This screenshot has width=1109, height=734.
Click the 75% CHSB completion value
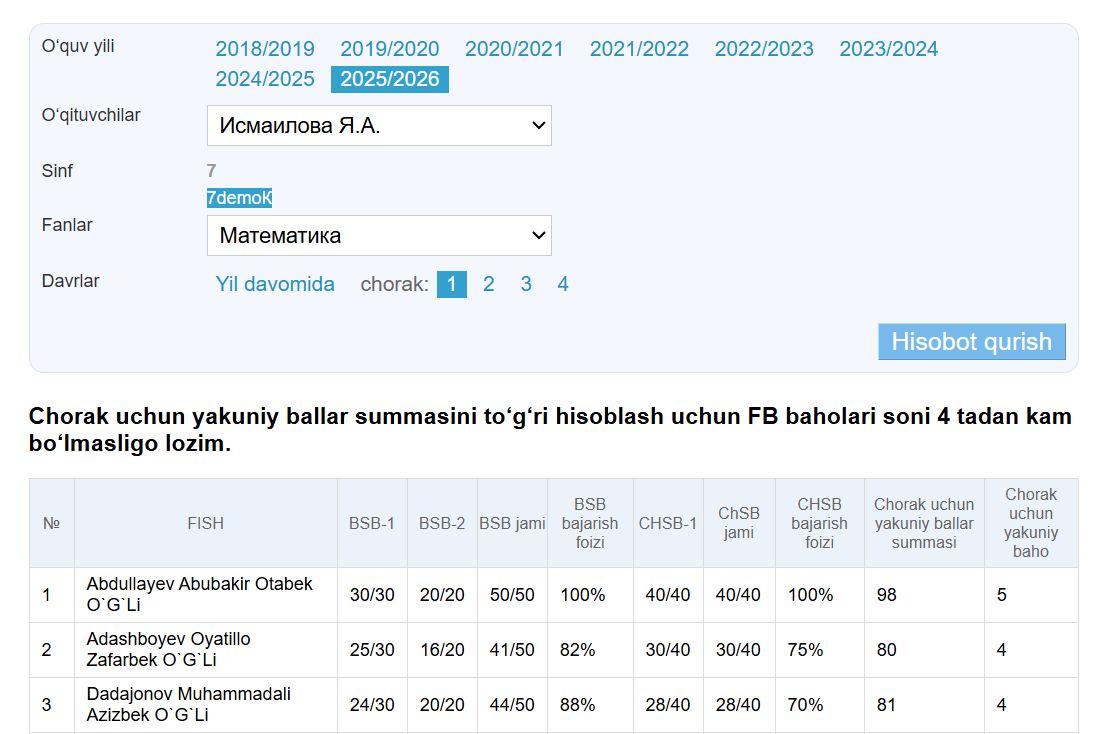[806, 650]
